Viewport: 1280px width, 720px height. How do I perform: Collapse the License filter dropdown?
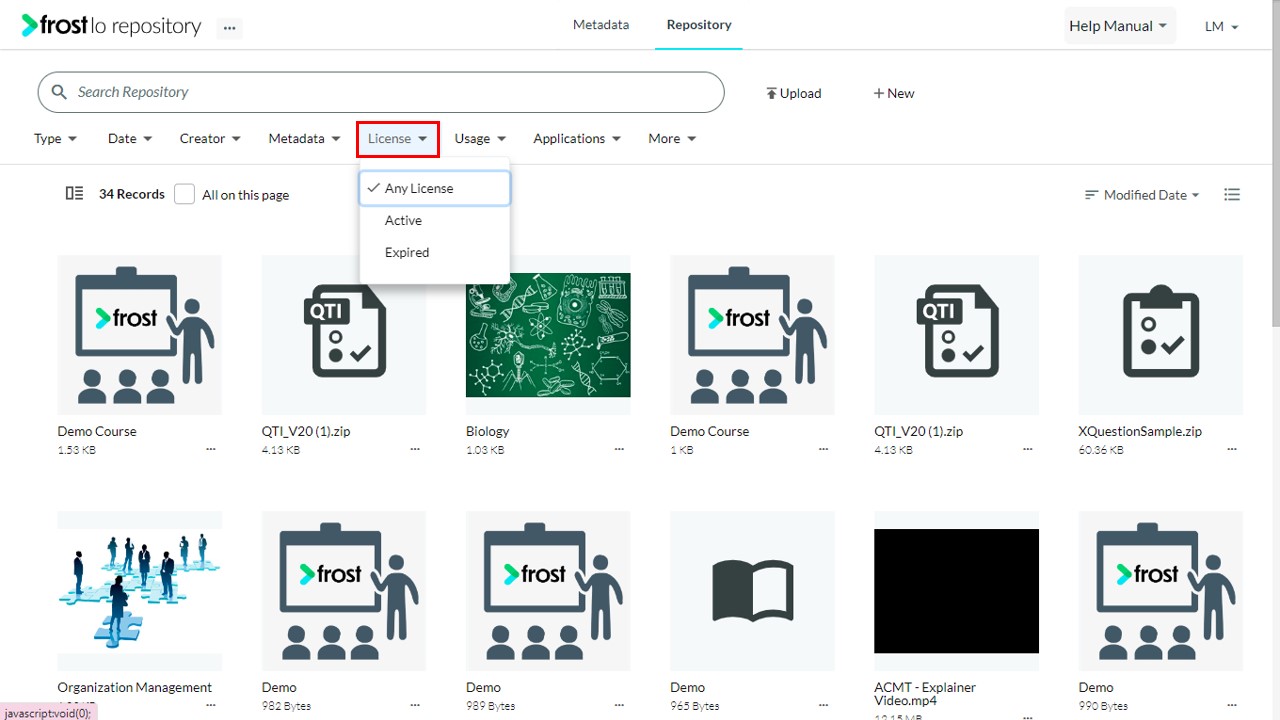[398, 139]
